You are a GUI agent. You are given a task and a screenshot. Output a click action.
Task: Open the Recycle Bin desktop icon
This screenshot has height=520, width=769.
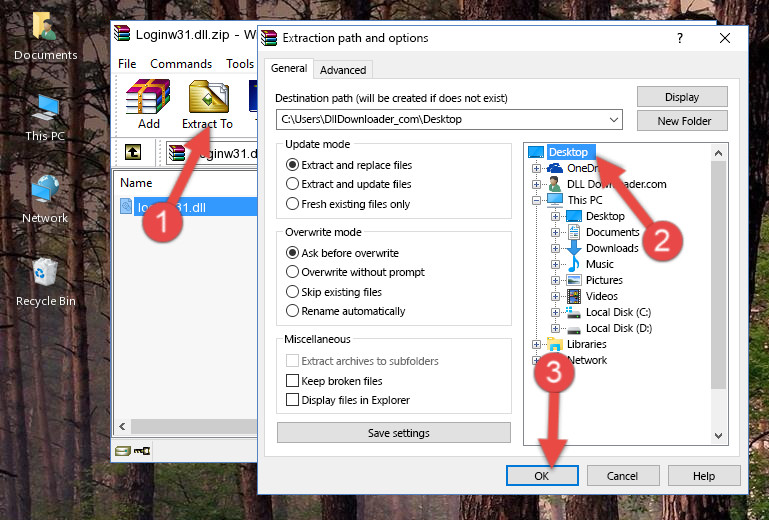tap(45, 280)
